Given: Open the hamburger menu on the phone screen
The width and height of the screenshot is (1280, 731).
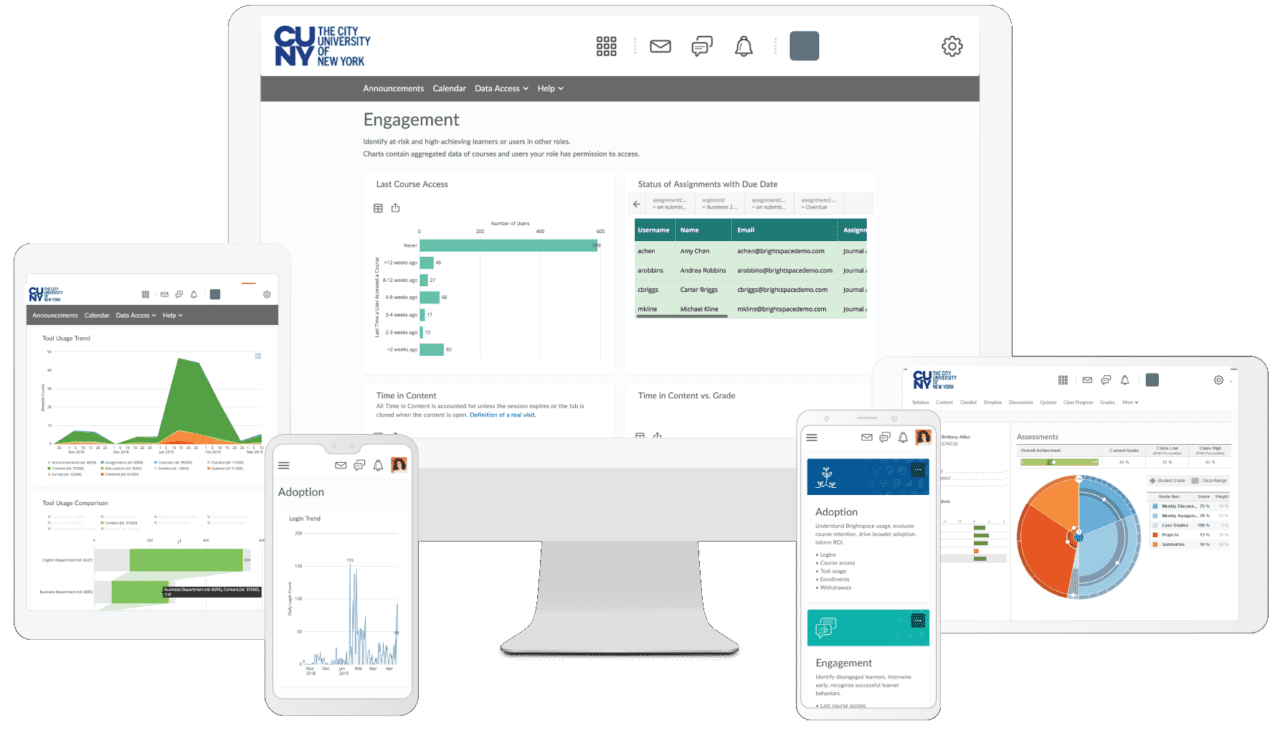Looking at the screenshot, I should tap(284, 465).
